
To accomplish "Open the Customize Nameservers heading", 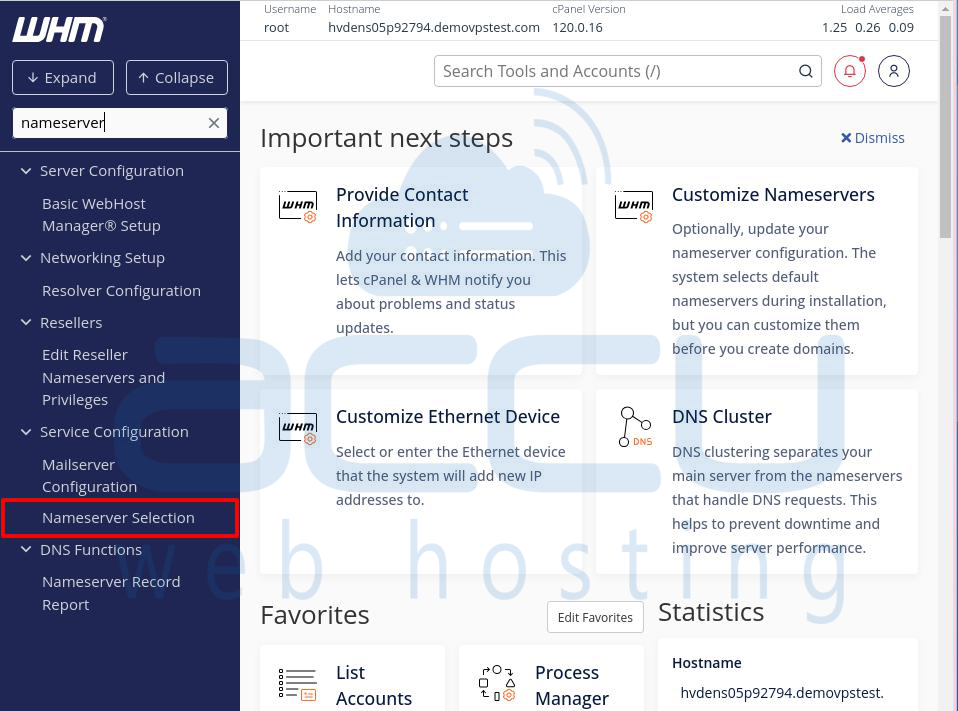I will pos(773,195).
